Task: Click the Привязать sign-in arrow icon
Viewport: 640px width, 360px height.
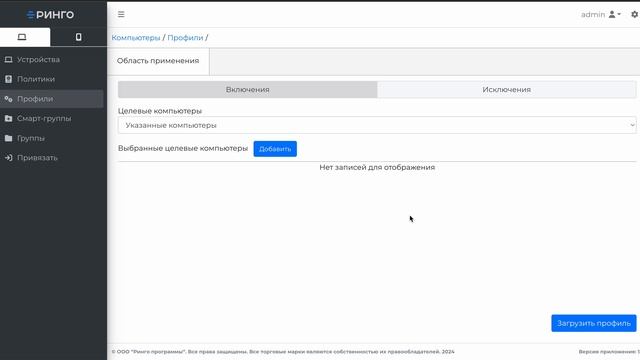Action: tap(8, 158)
